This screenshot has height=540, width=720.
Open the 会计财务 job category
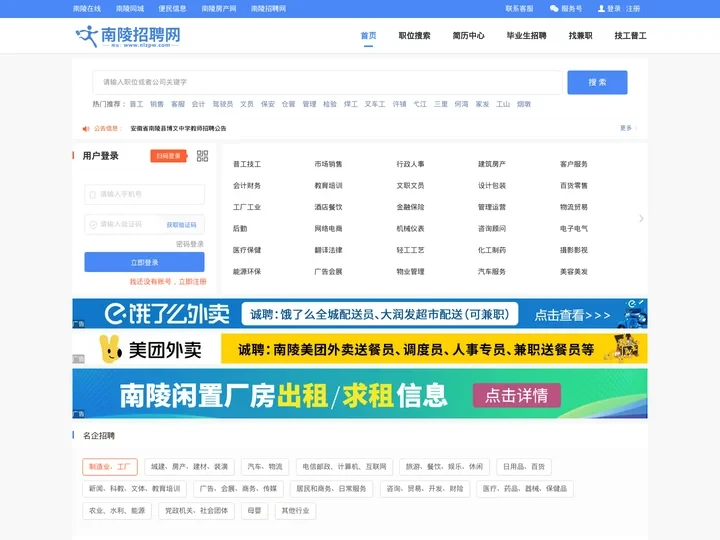pos(247,186)
